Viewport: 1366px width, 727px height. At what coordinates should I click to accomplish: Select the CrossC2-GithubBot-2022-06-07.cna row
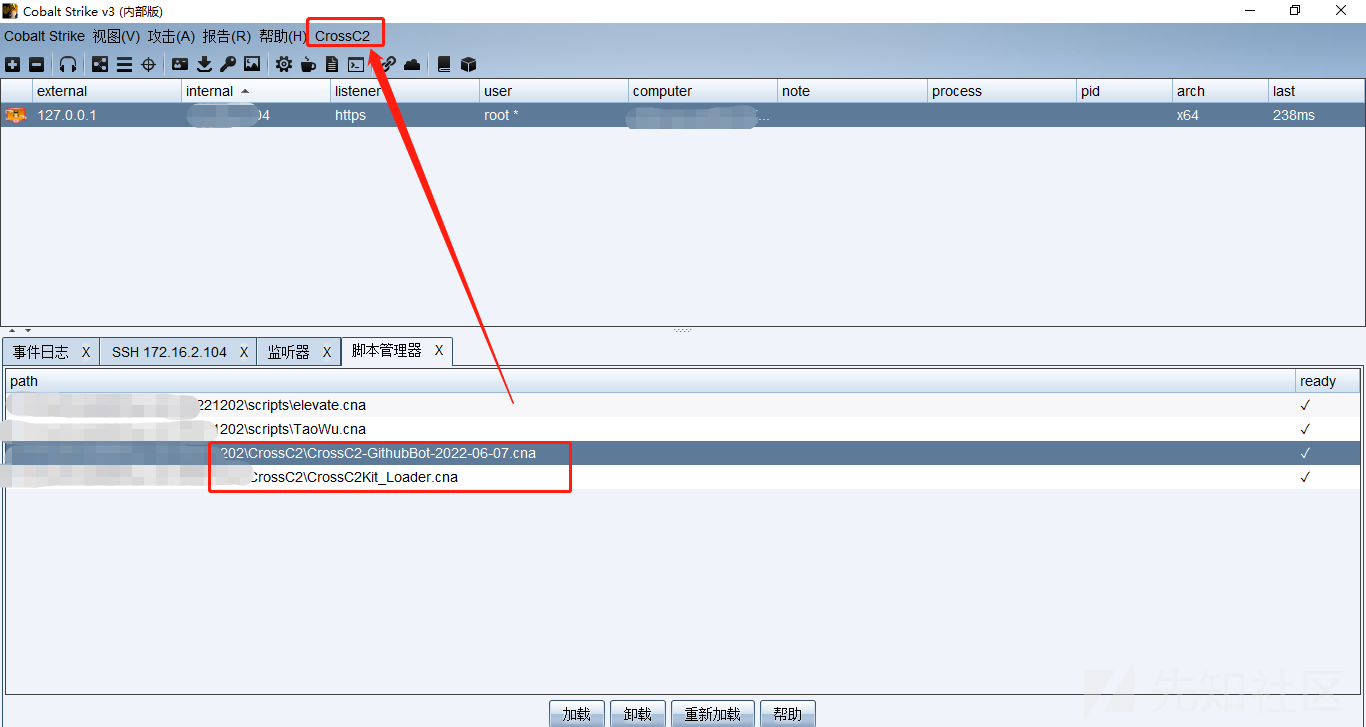click(683, 453)
